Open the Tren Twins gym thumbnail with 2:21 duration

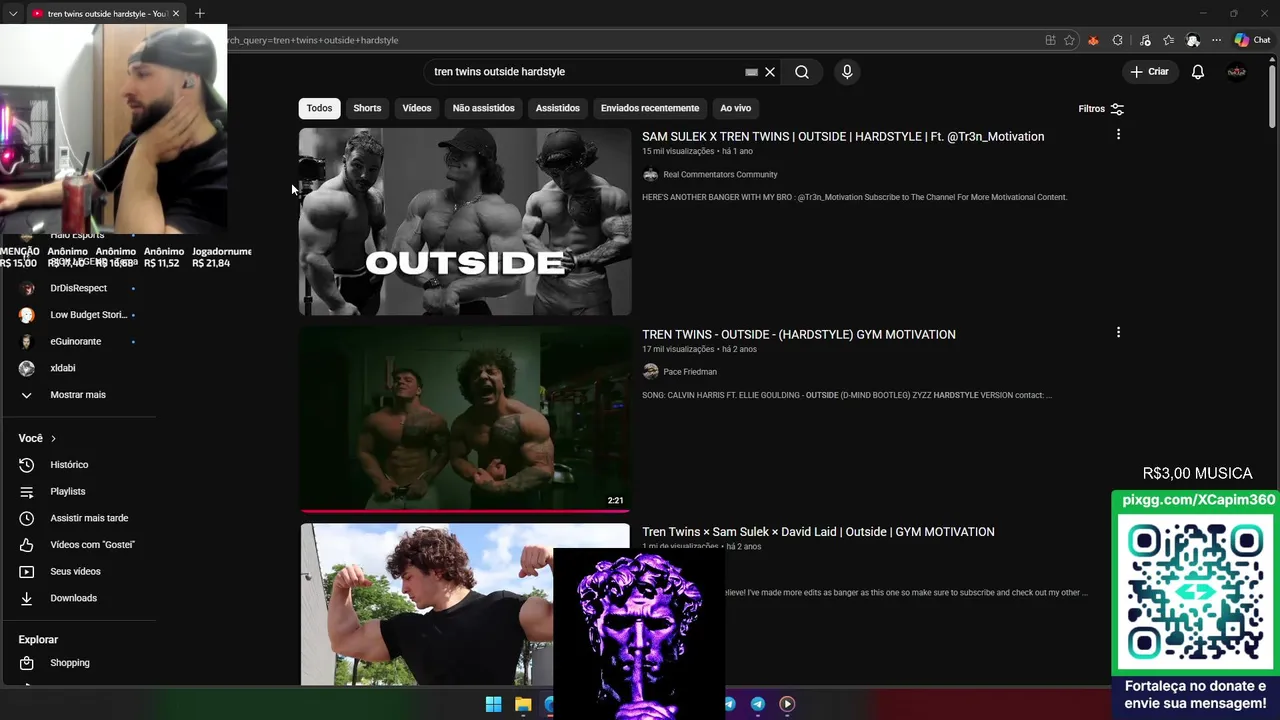click(465, 419)
